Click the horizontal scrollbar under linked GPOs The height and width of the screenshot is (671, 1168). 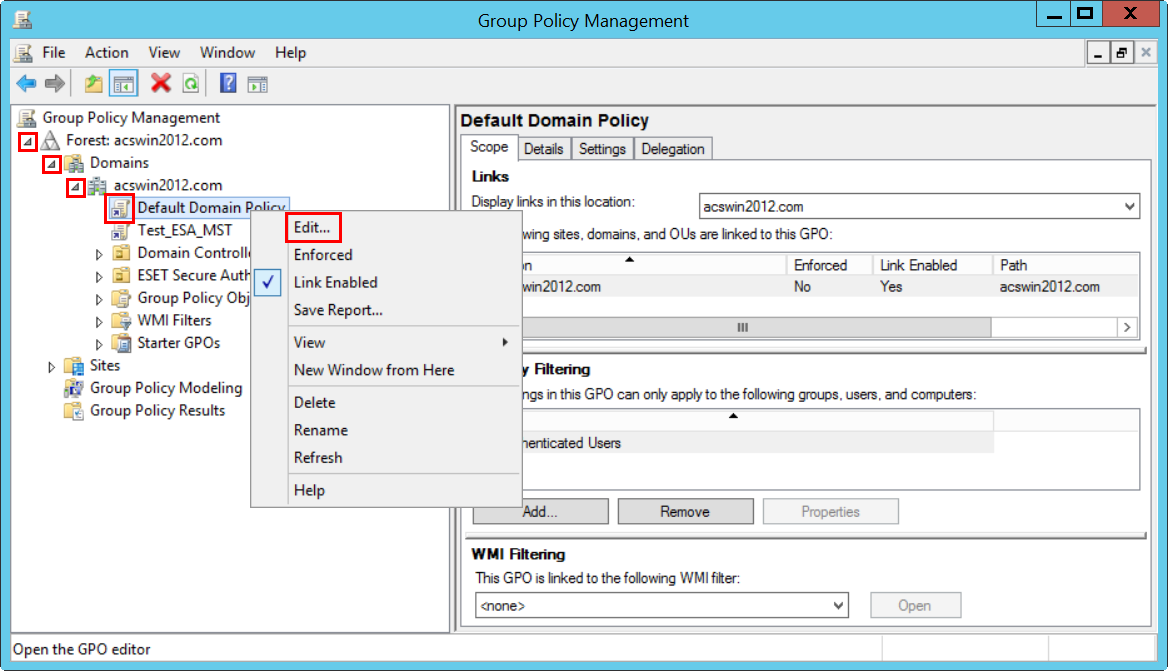tap(743, 327)
